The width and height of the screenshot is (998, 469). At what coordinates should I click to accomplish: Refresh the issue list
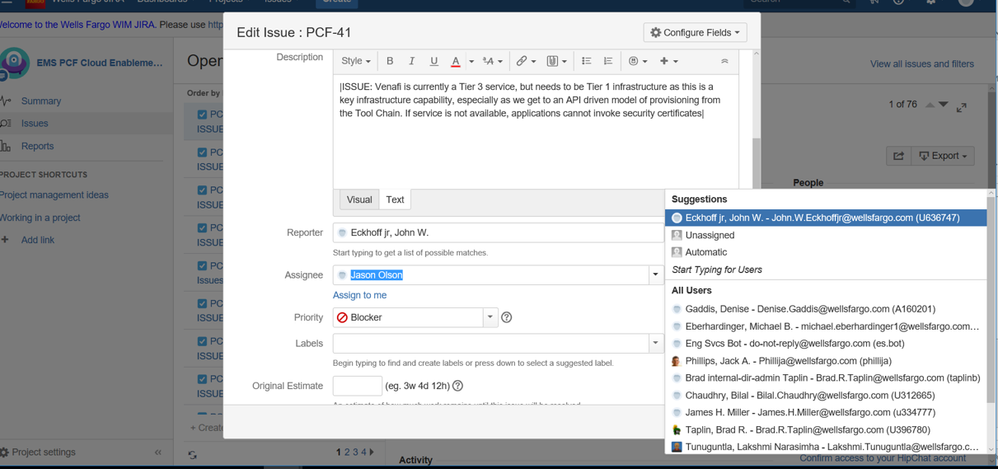tap(193, 455)
